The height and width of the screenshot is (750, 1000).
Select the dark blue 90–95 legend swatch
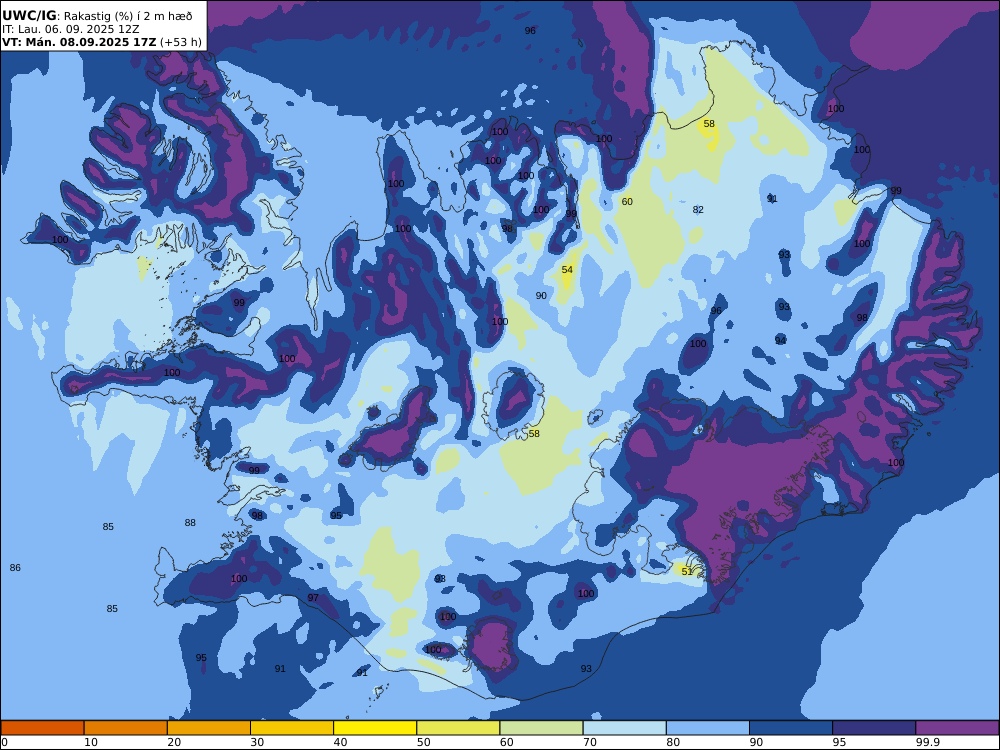pos(791,728)
